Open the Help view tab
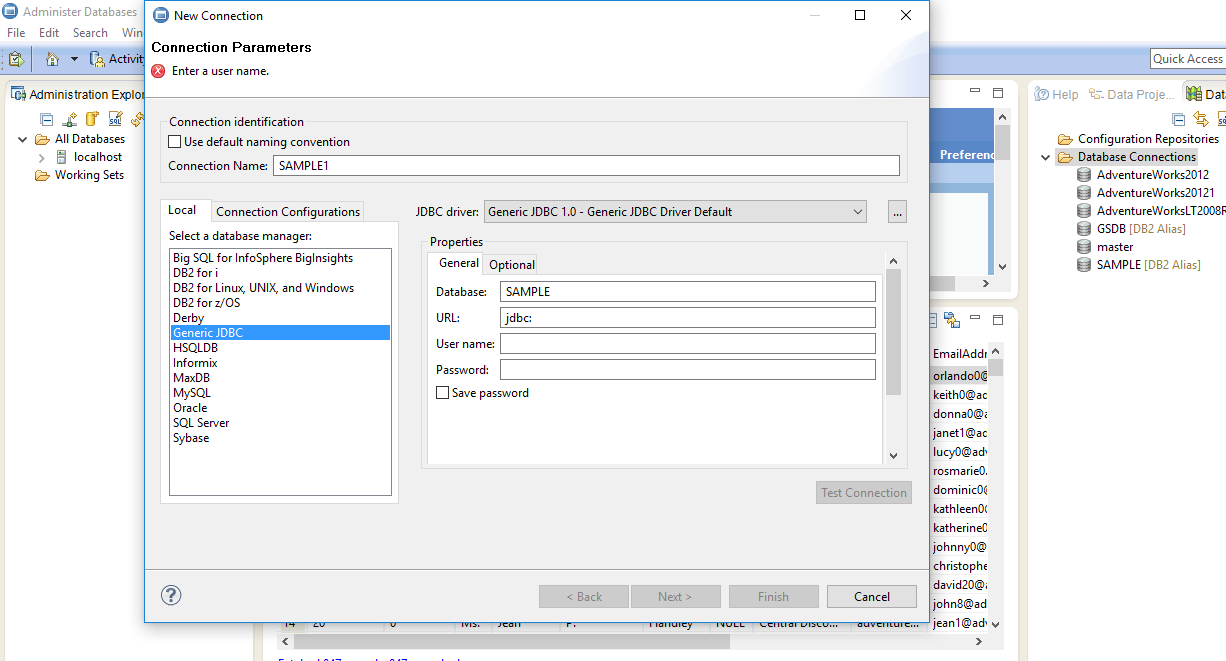Screen dimensions: 1226x661 [1057, 94]
